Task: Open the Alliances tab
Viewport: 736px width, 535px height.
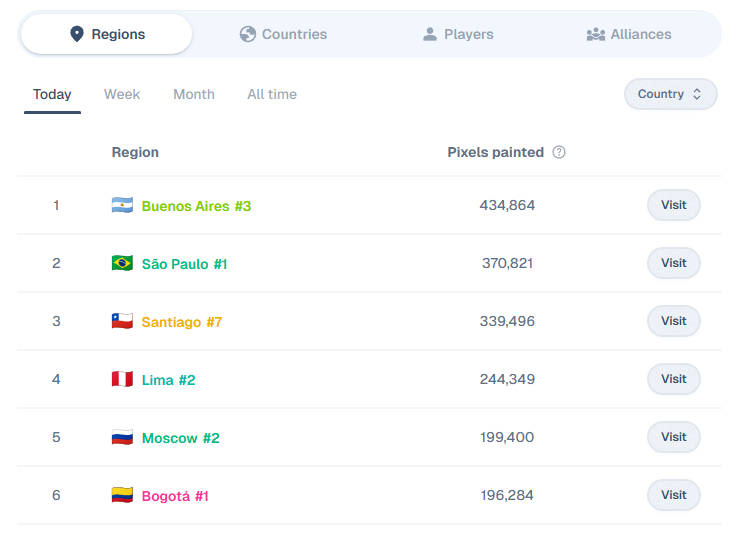Action: 629,34
